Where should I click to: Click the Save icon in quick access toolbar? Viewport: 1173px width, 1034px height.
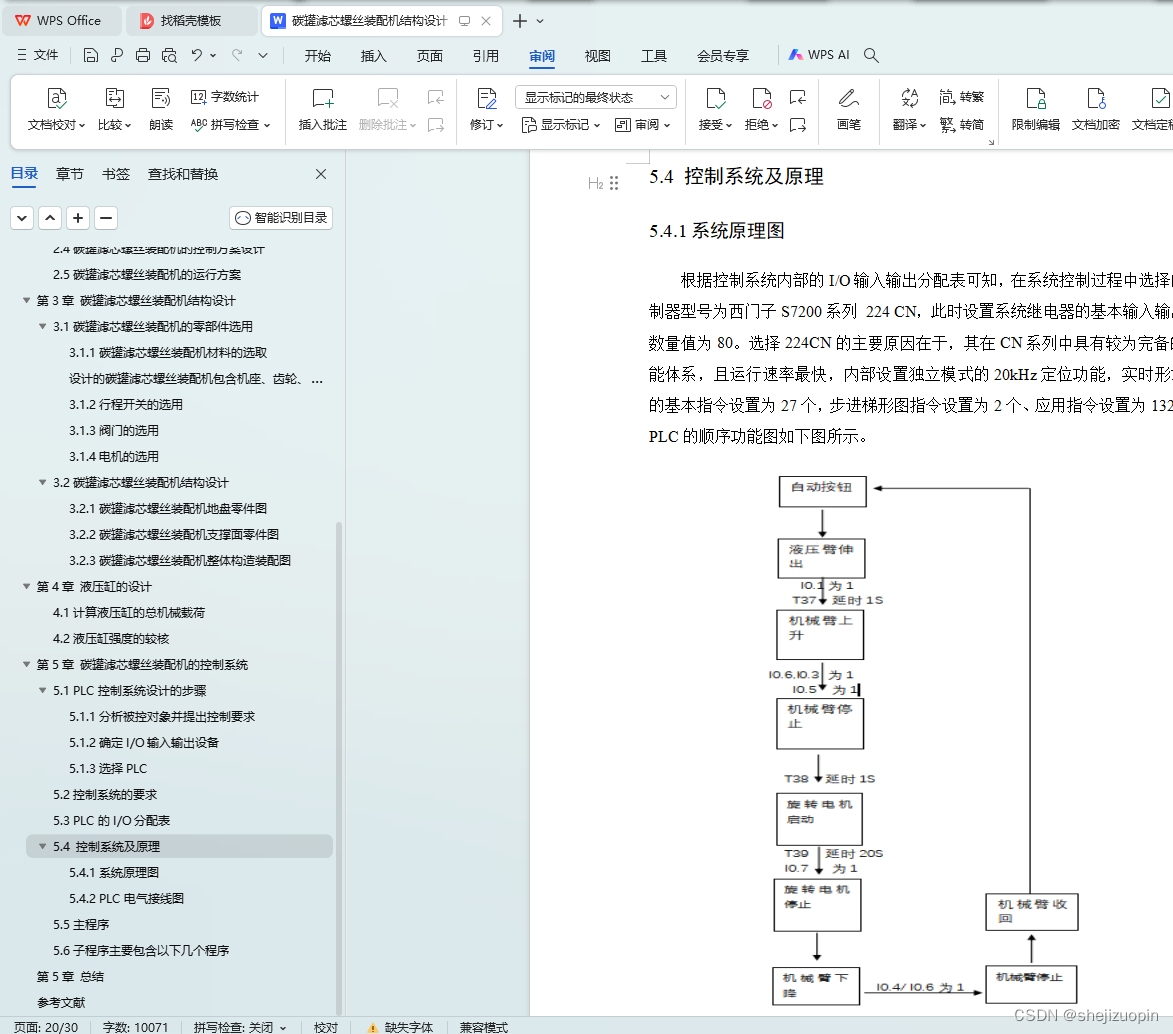(91, 55)
